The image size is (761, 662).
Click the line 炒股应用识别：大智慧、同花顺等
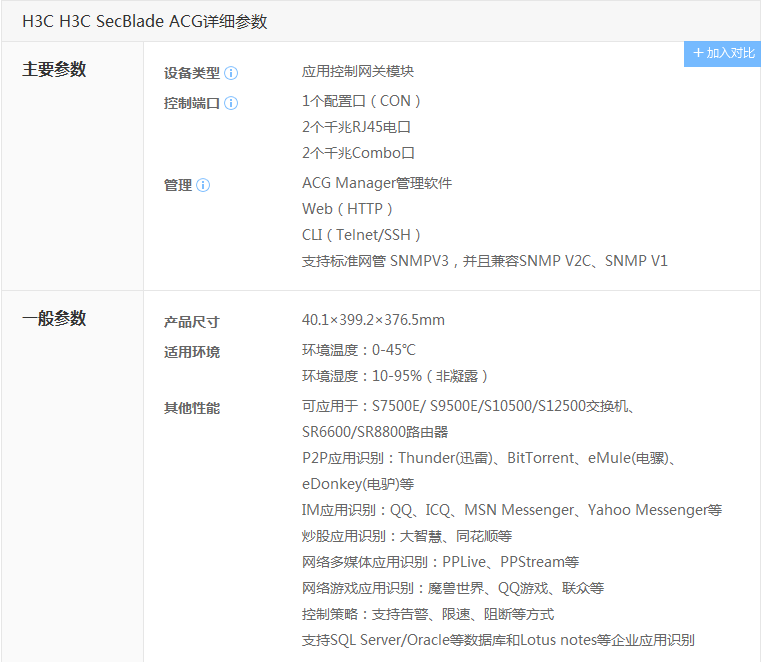point(407,537)
